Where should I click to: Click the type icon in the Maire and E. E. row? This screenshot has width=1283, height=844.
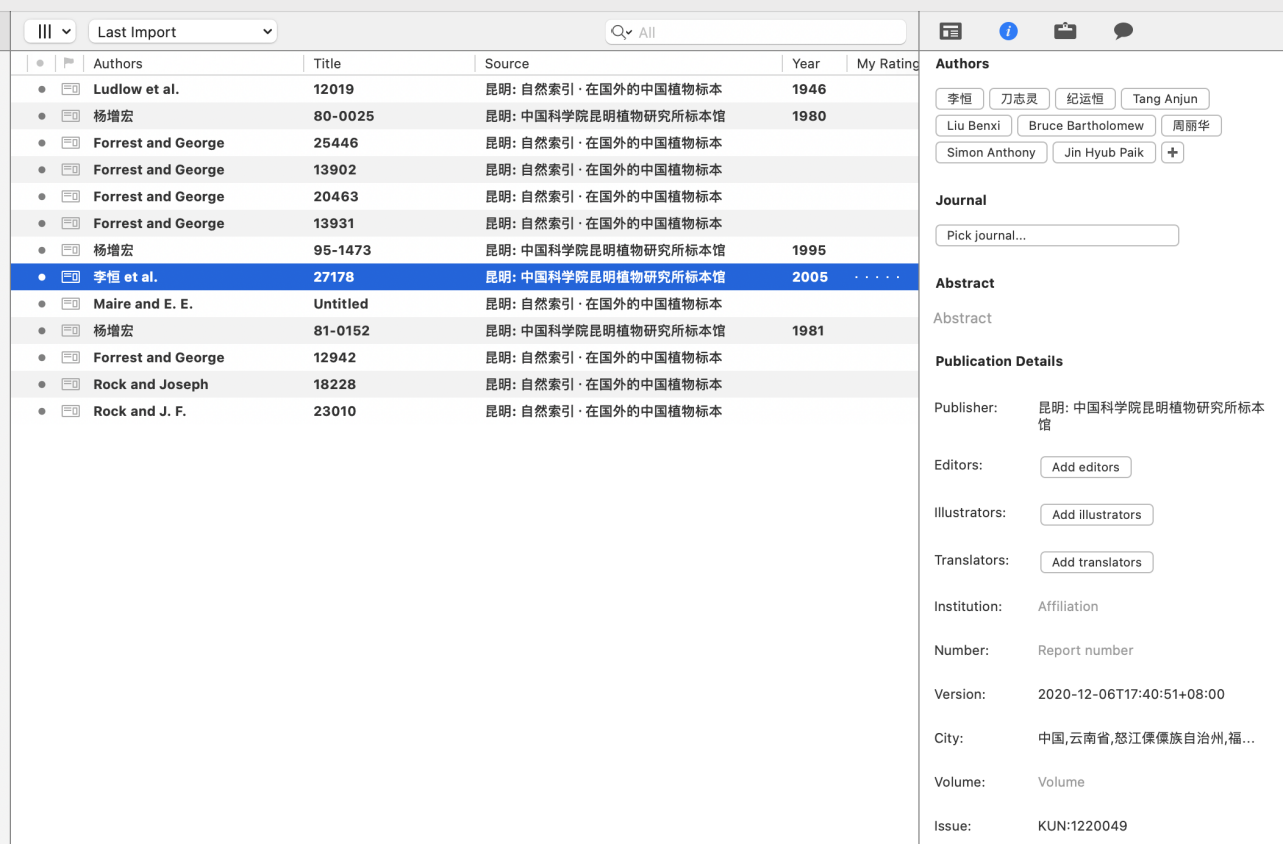[x=70, y=304]
